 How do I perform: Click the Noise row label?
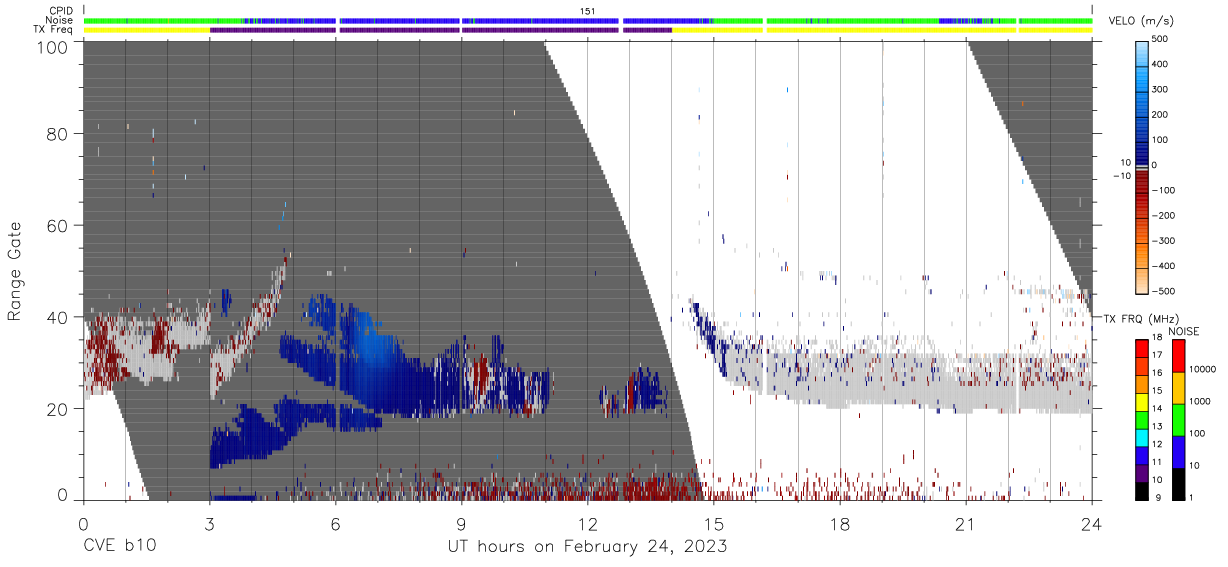click(59, 20)
